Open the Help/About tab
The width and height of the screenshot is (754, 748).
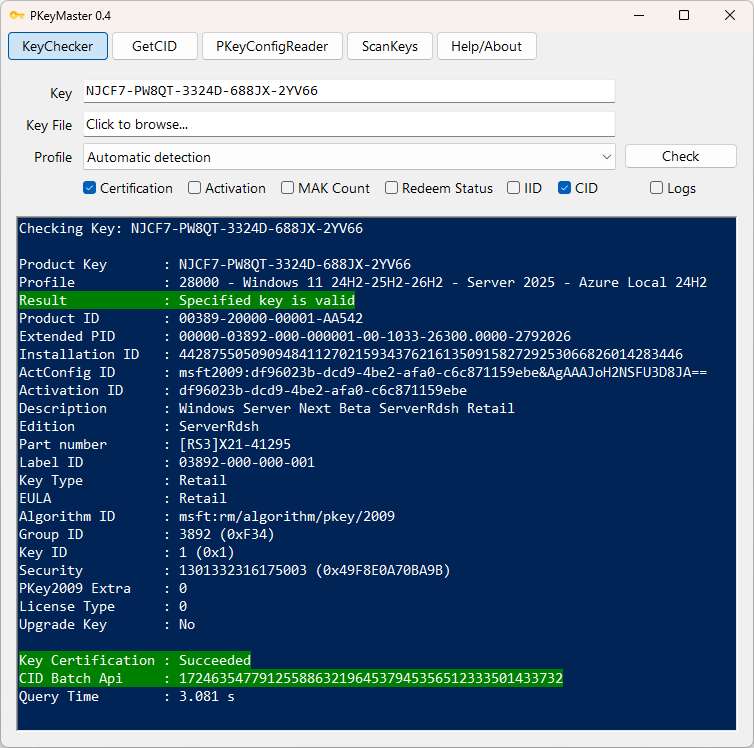coord(486,46)
